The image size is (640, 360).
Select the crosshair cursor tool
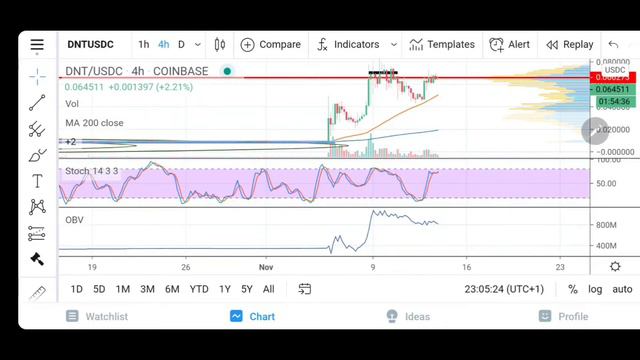click(x=37, y=76)
